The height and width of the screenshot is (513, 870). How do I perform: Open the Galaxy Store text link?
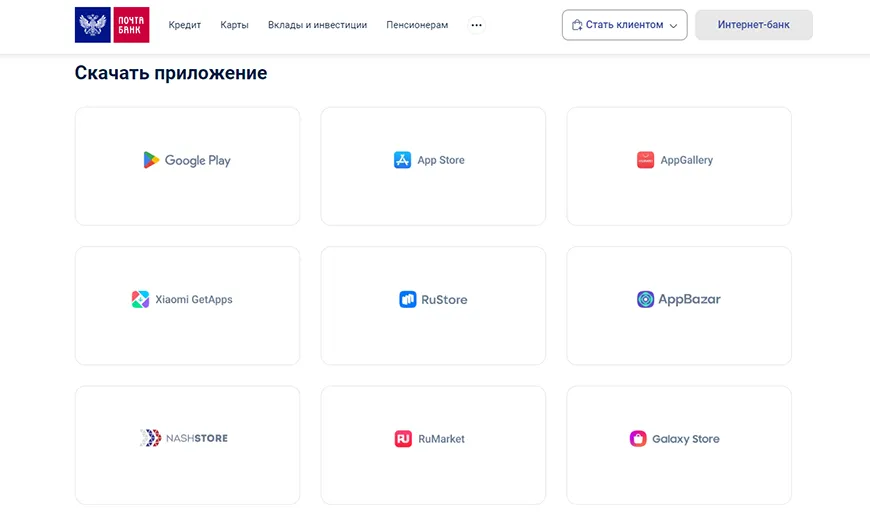[x=686, y=439]
